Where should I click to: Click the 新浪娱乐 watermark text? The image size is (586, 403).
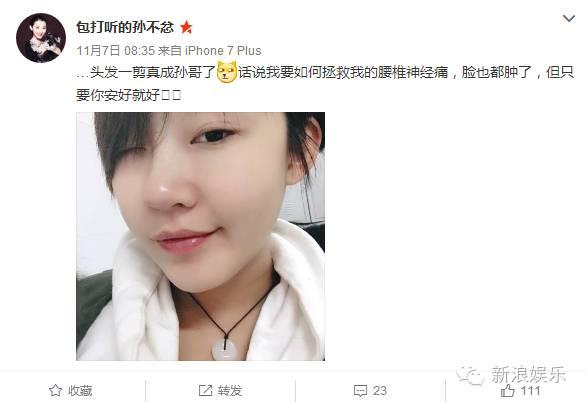(528, 375)
